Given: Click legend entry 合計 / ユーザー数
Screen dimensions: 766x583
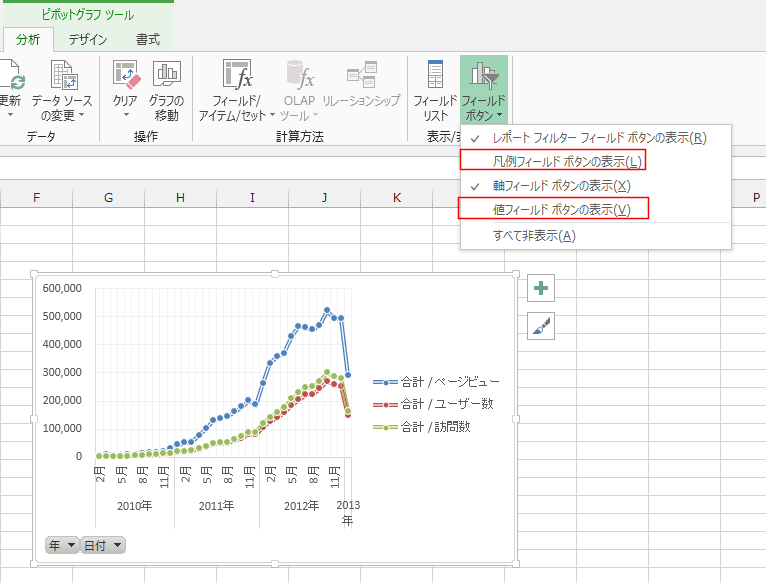Looking at the screenshot, I should [433, 404].
